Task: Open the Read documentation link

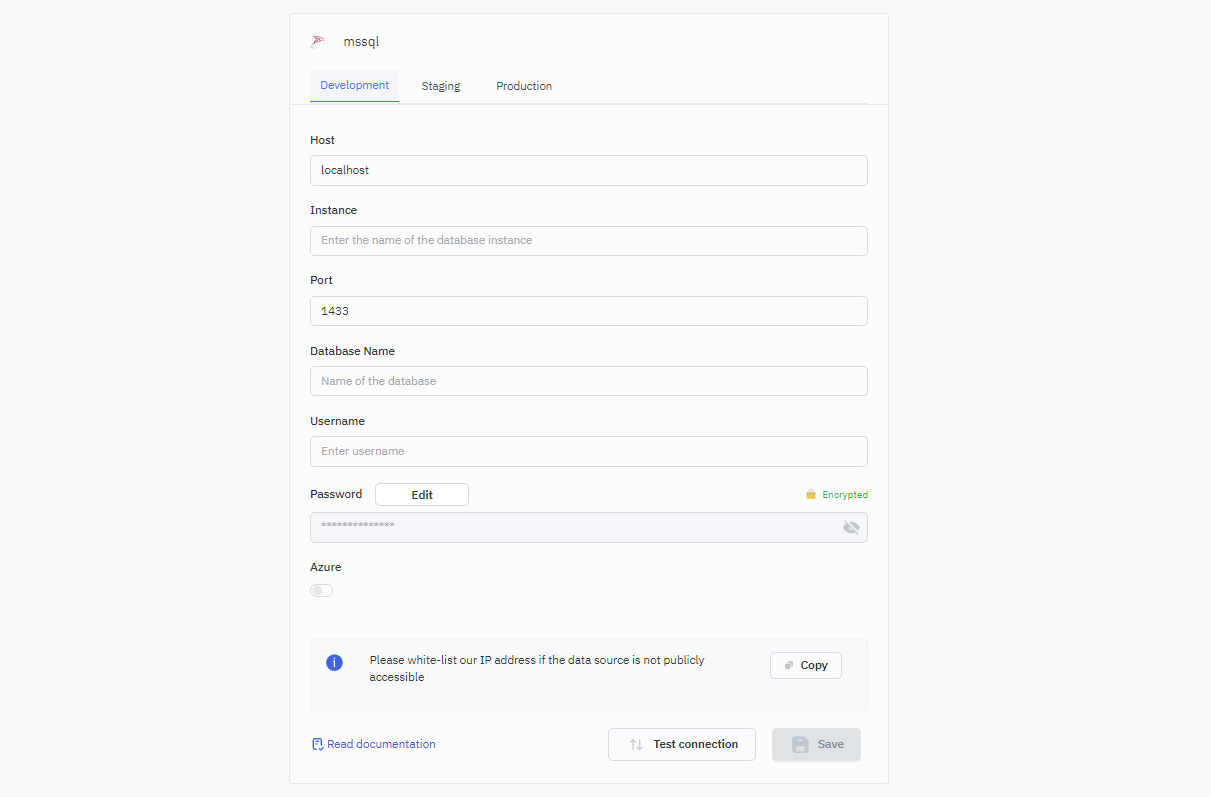Action: click(x=381, y=744)
